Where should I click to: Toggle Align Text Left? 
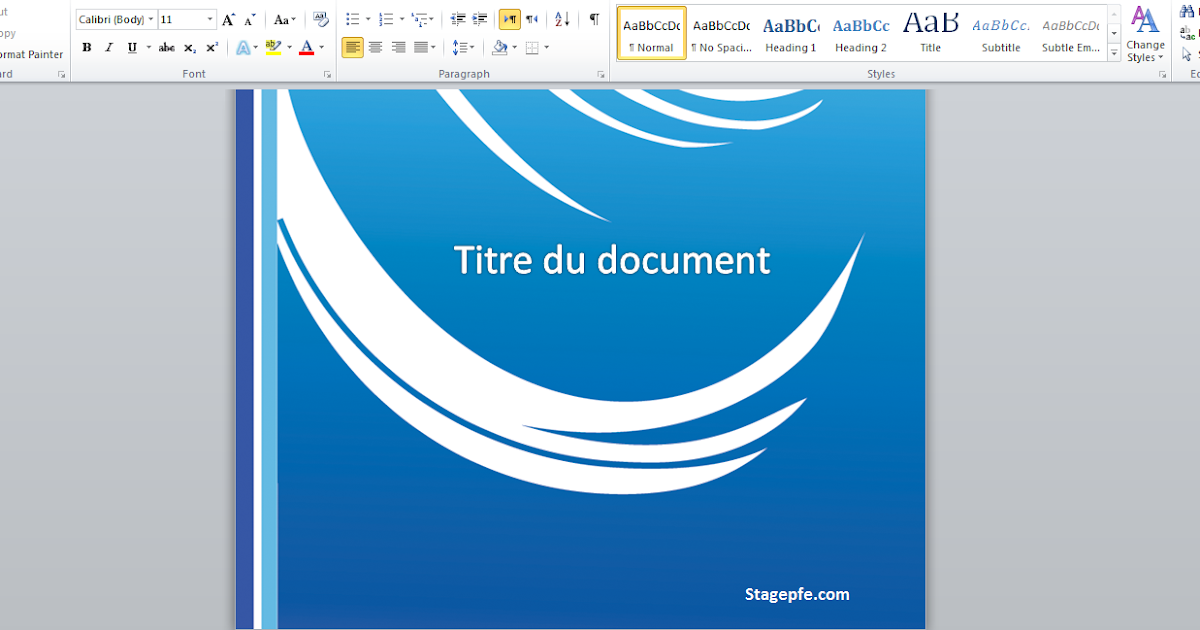pyautogui.click(x=352, y=47)
